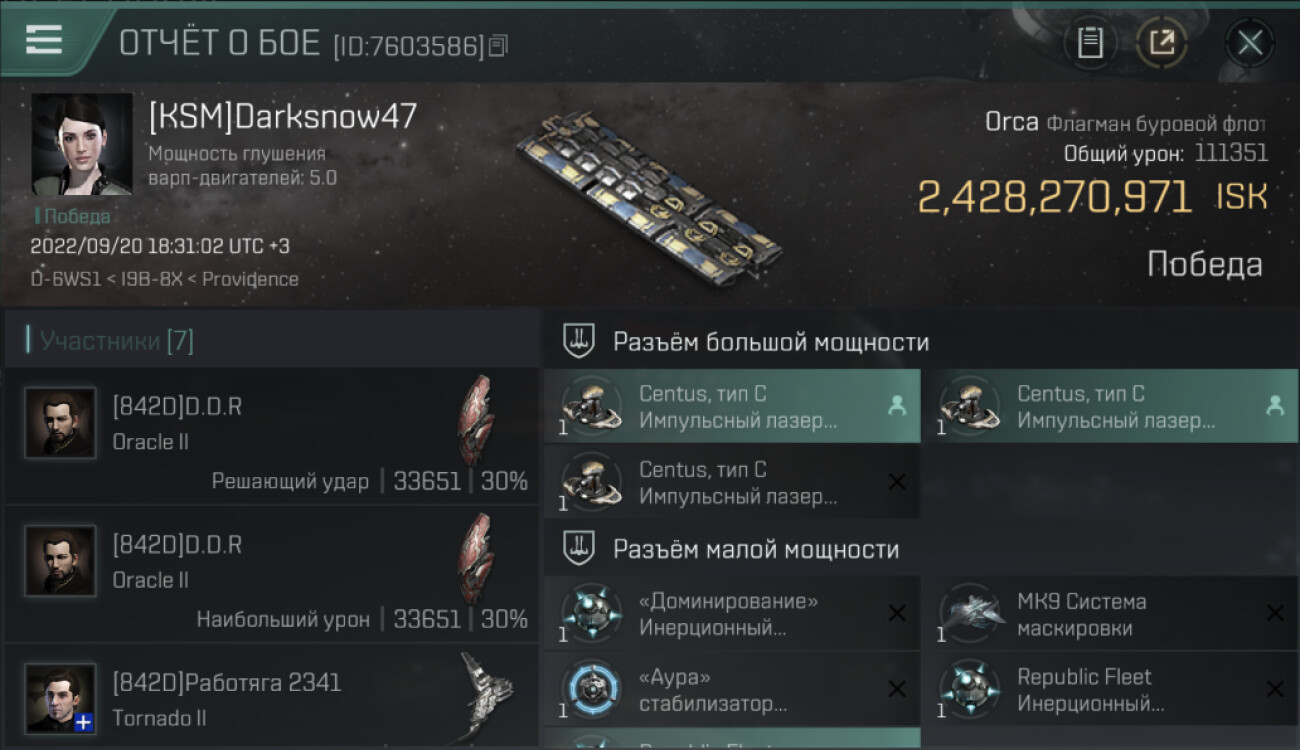Click Работяга 2341 pilot portrait

point(61,698)
